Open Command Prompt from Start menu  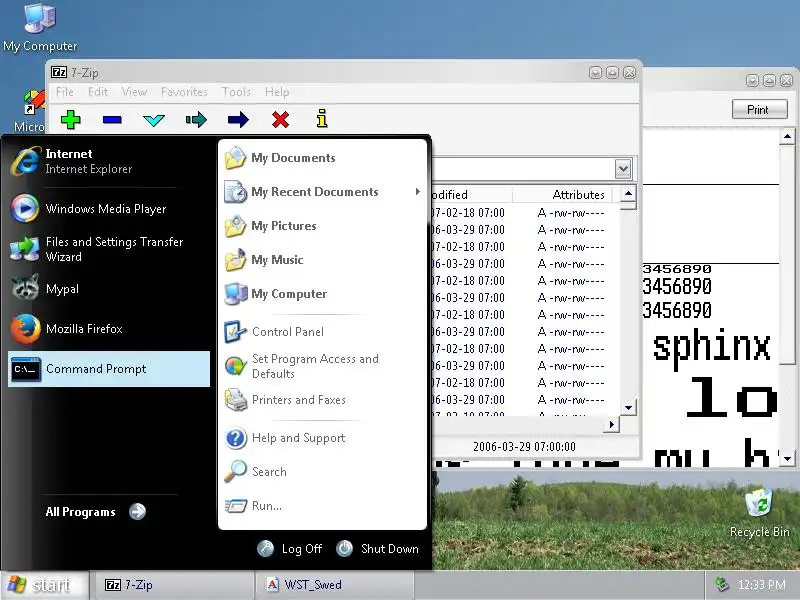coord(109,368)
